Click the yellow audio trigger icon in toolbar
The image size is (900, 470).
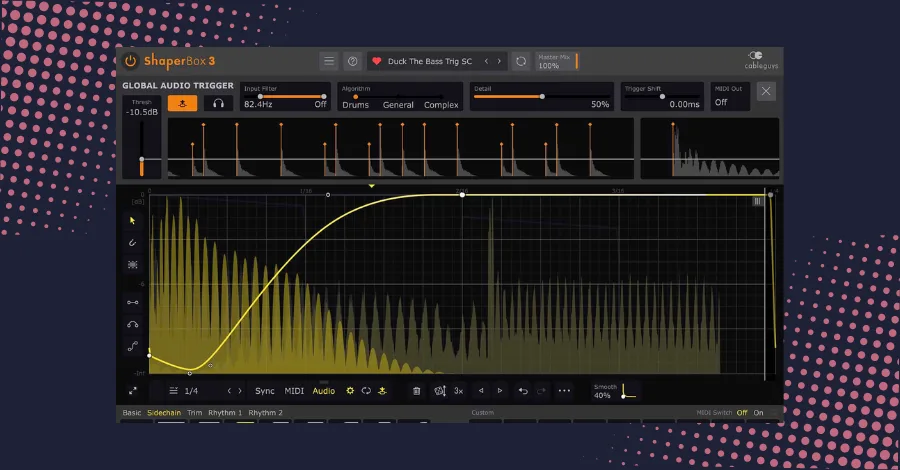[x=382, y=391]
